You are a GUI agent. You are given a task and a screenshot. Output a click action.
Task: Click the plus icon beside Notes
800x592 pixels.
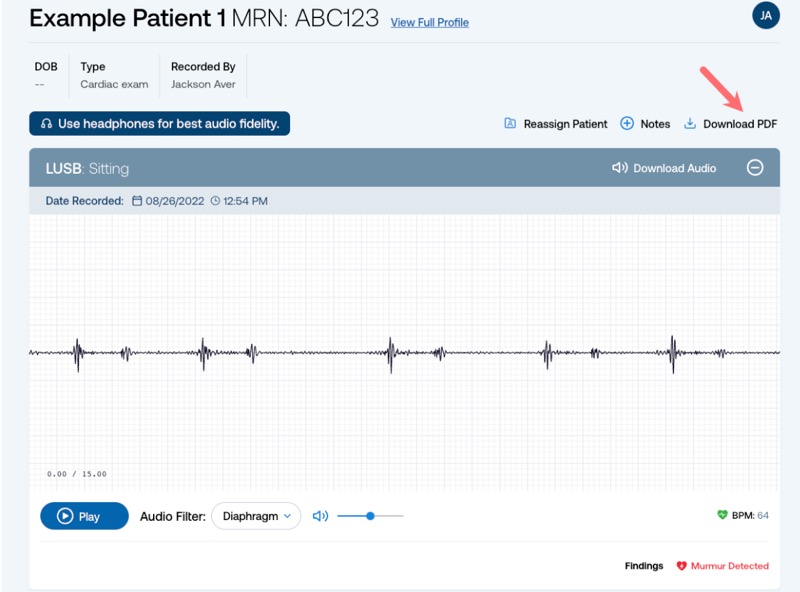[627, 124]
